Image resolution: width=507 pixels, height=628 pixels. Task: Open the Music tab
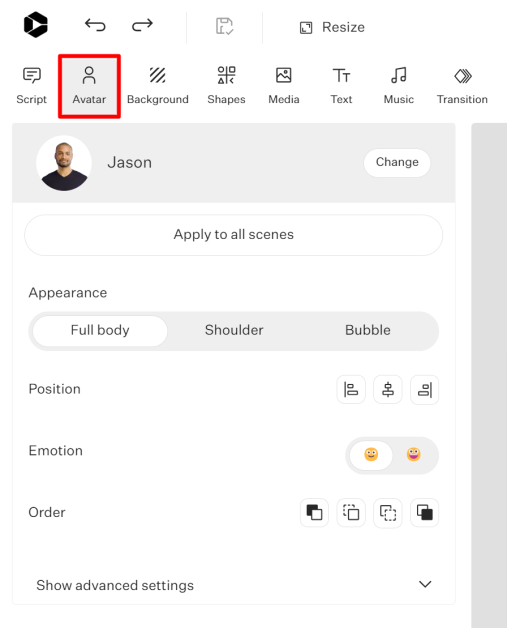398,86
